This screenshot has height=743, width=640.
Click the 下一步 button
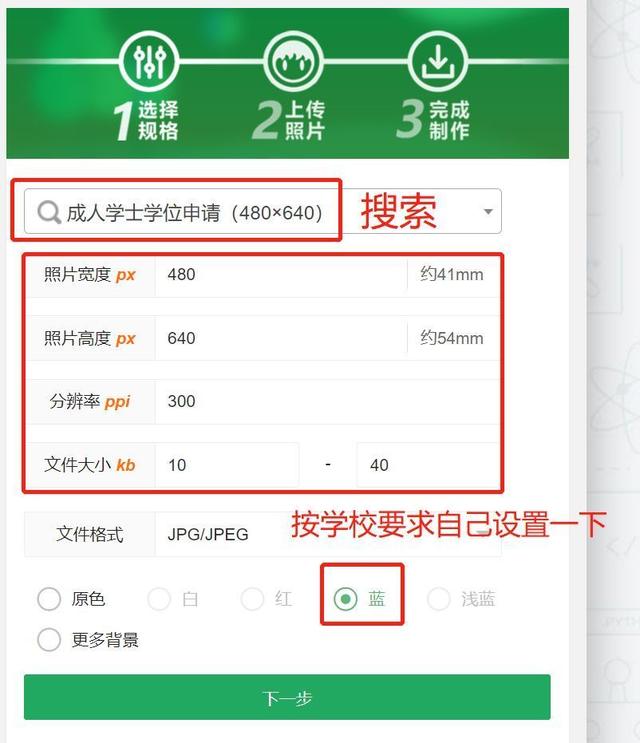(287, 698)
